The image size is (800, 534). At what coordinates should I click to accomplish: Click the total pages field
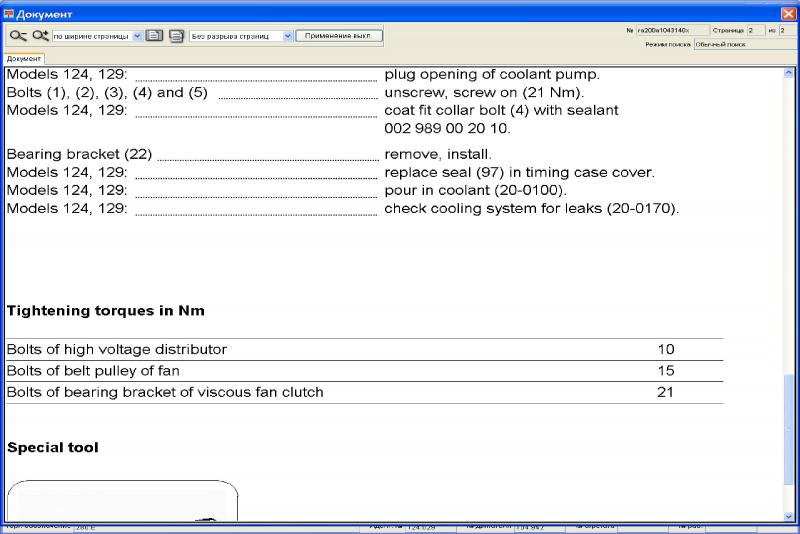[x=786, y=30]
